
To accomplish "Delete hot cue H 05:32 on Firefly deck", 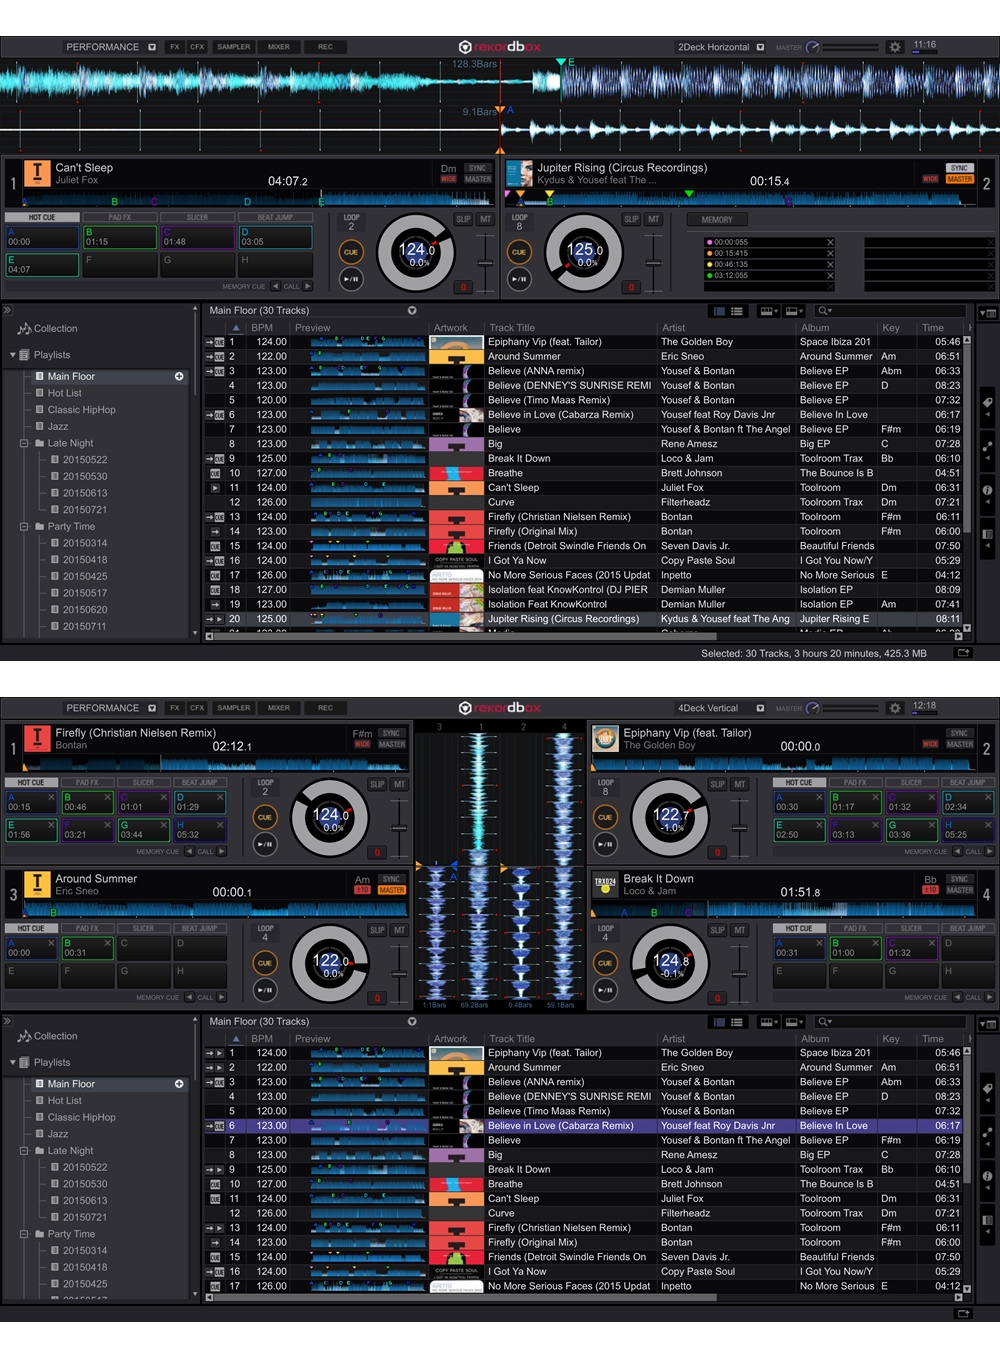I will (x=219, y=825).
